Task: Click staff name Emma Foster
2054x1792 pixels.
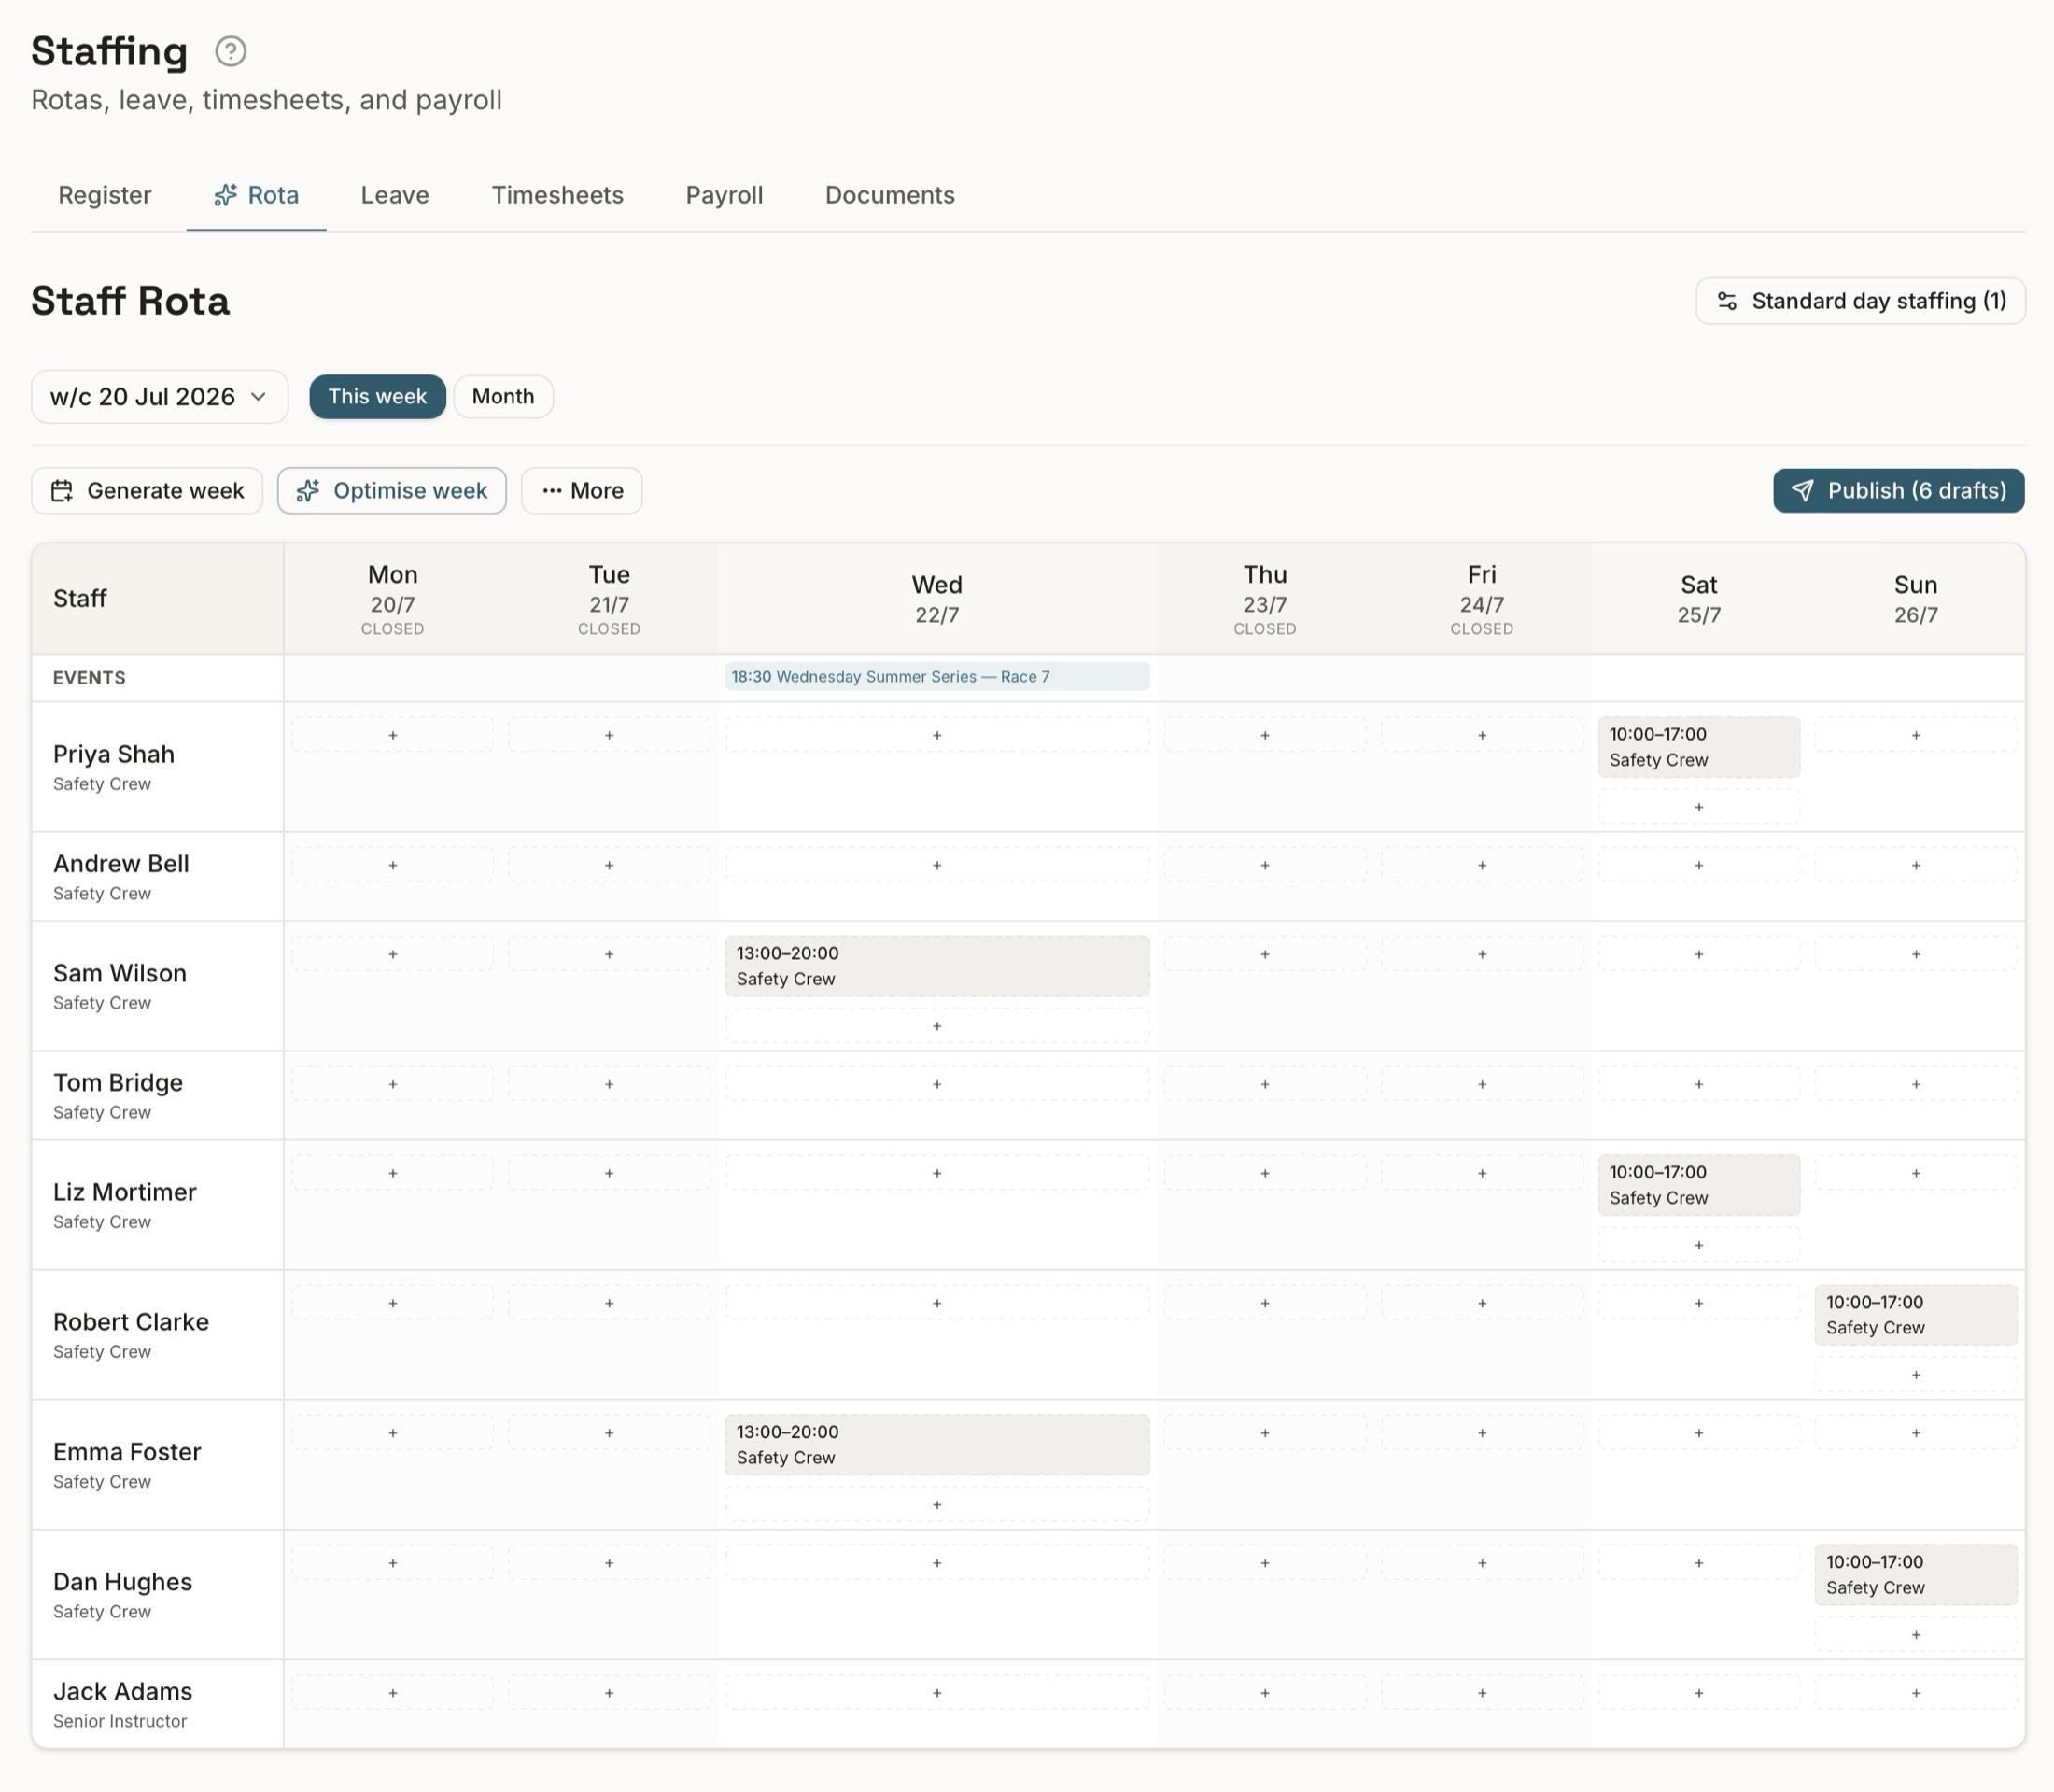Action: click(127, 1452)
